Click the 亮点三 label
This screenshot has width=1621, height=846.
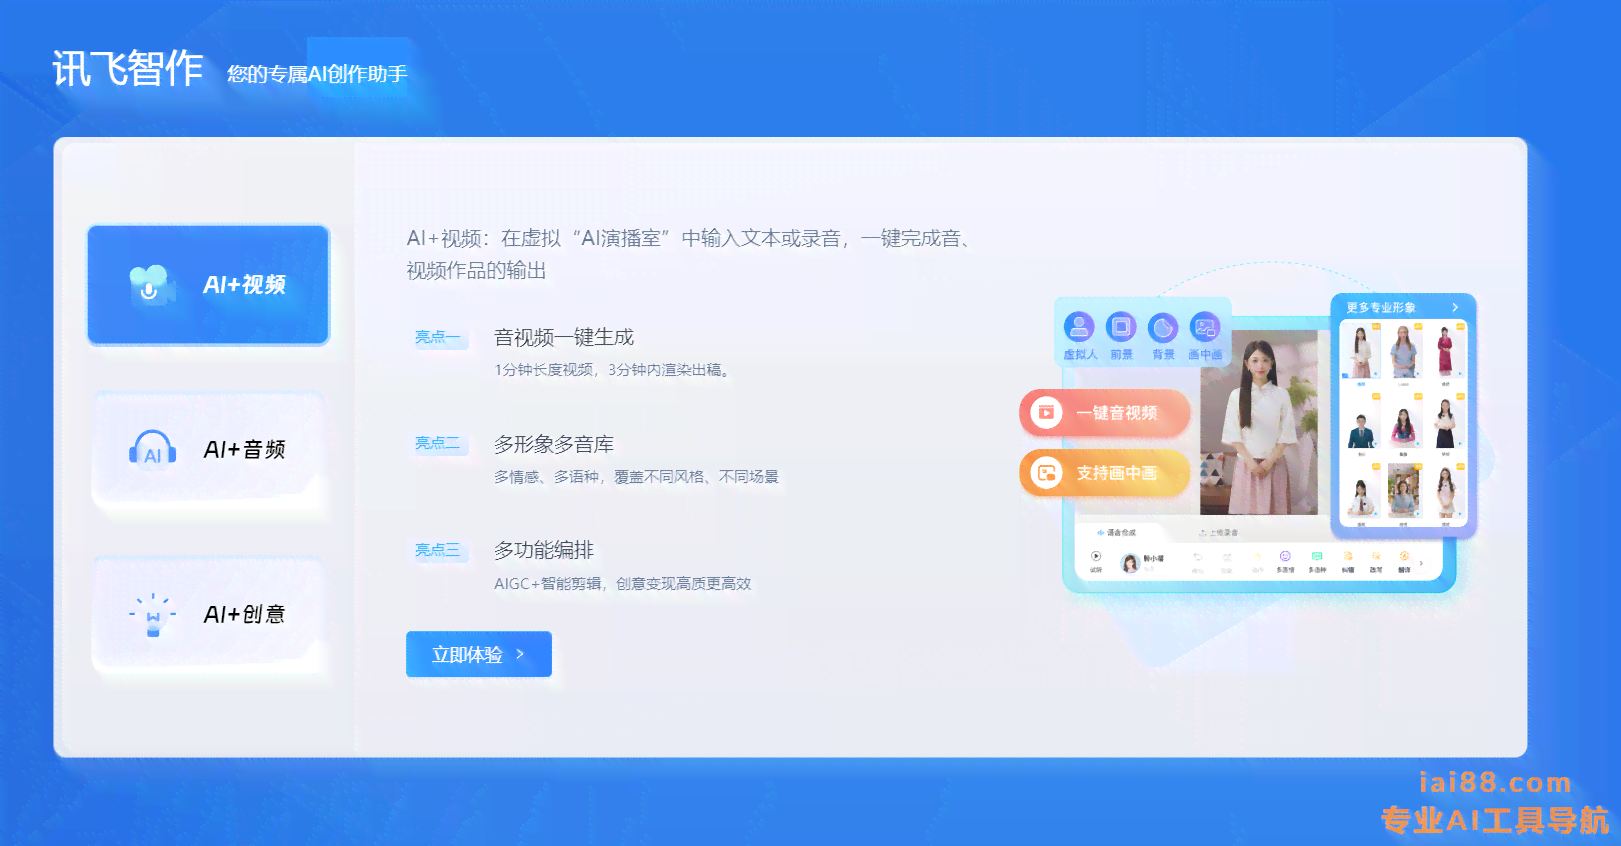[438, 550]
